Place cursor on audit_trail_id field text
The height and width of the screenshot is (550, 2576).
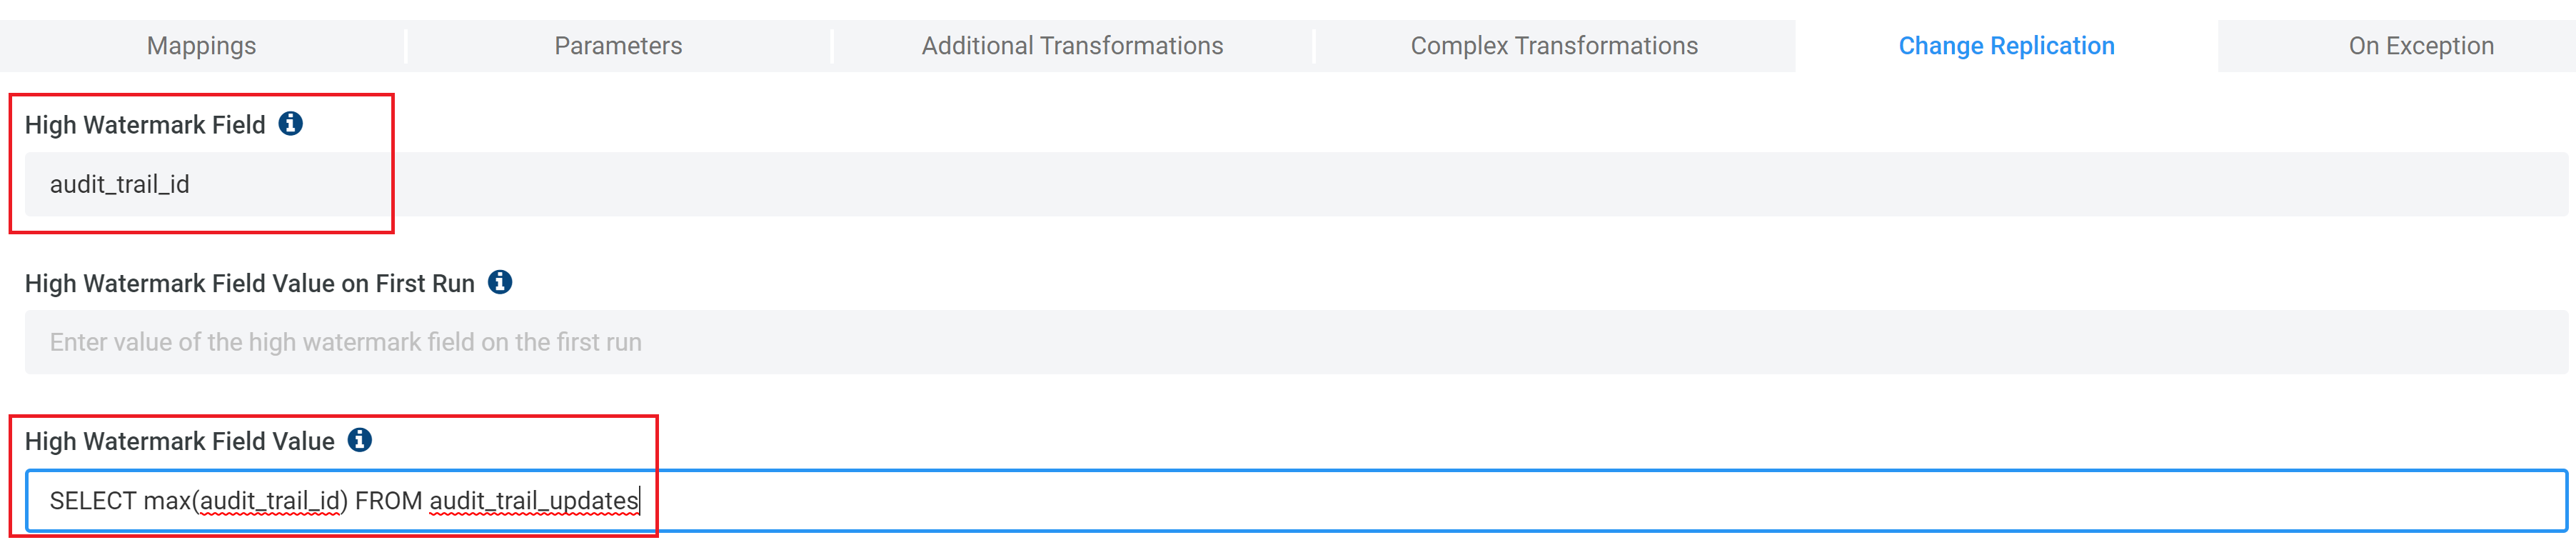tap(120, 185)
